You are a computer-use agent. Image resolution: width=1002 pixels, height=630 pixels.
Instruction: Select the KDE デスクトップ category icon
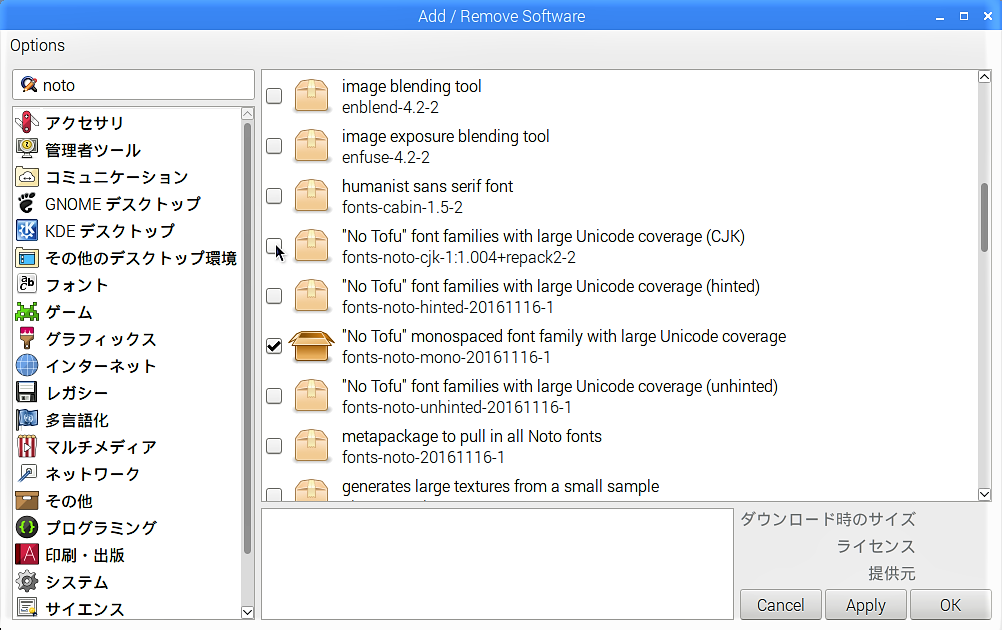tap(27, 231)
